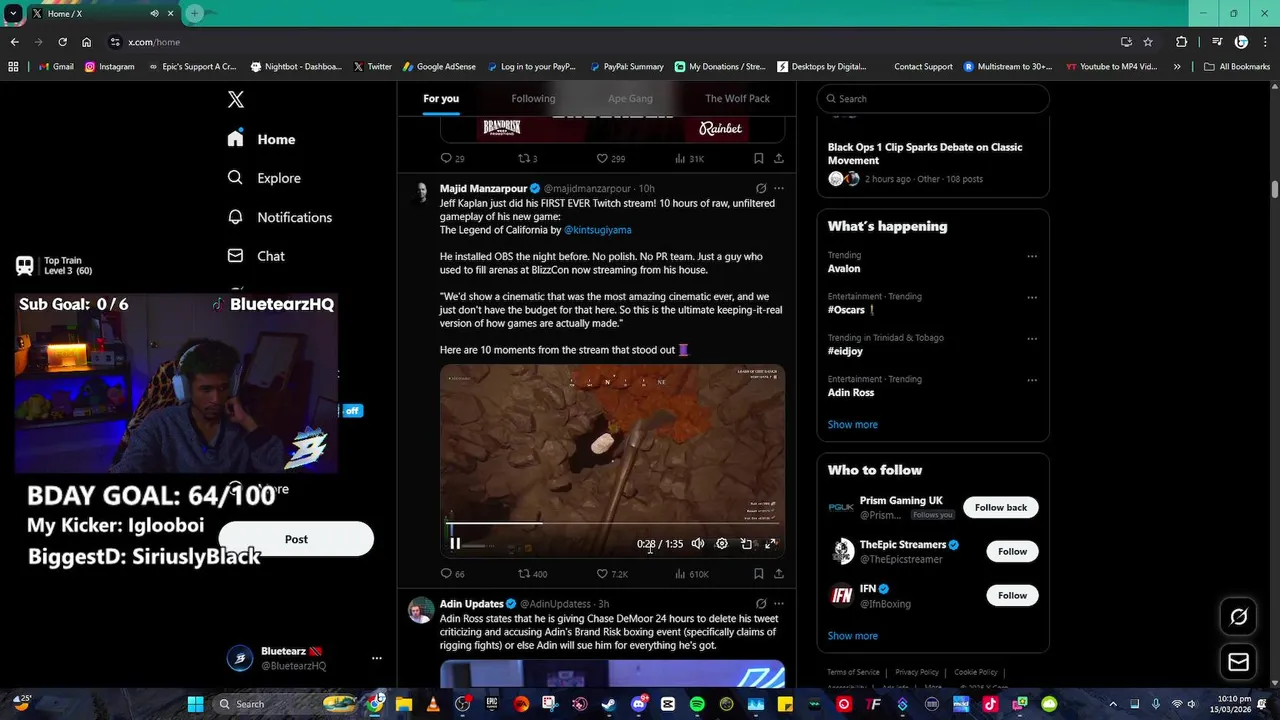
Task: Mute the video using the speaker icon
Action: tap(698, 544)
